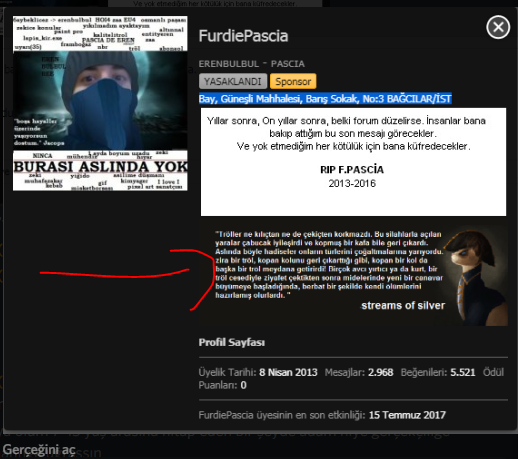The width and height of the screenshot is (518, 459).
Task: Click the ERENBULBUL - PASCIA user title
Action: click(x=252, y=64)
